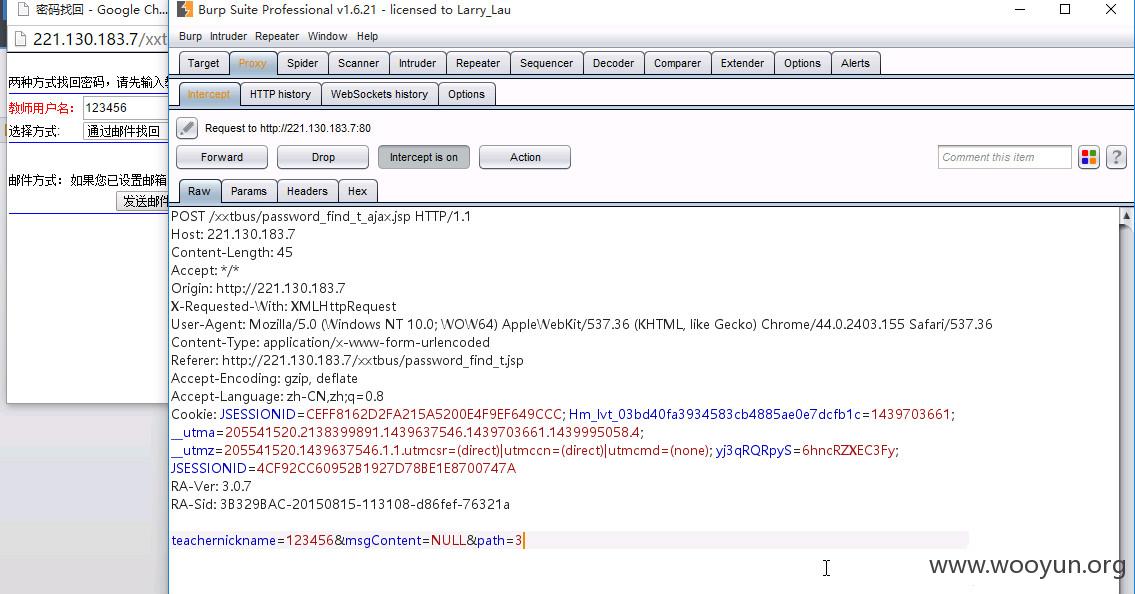
Task: Click the User-Agent header line
Action: [581, 324]
